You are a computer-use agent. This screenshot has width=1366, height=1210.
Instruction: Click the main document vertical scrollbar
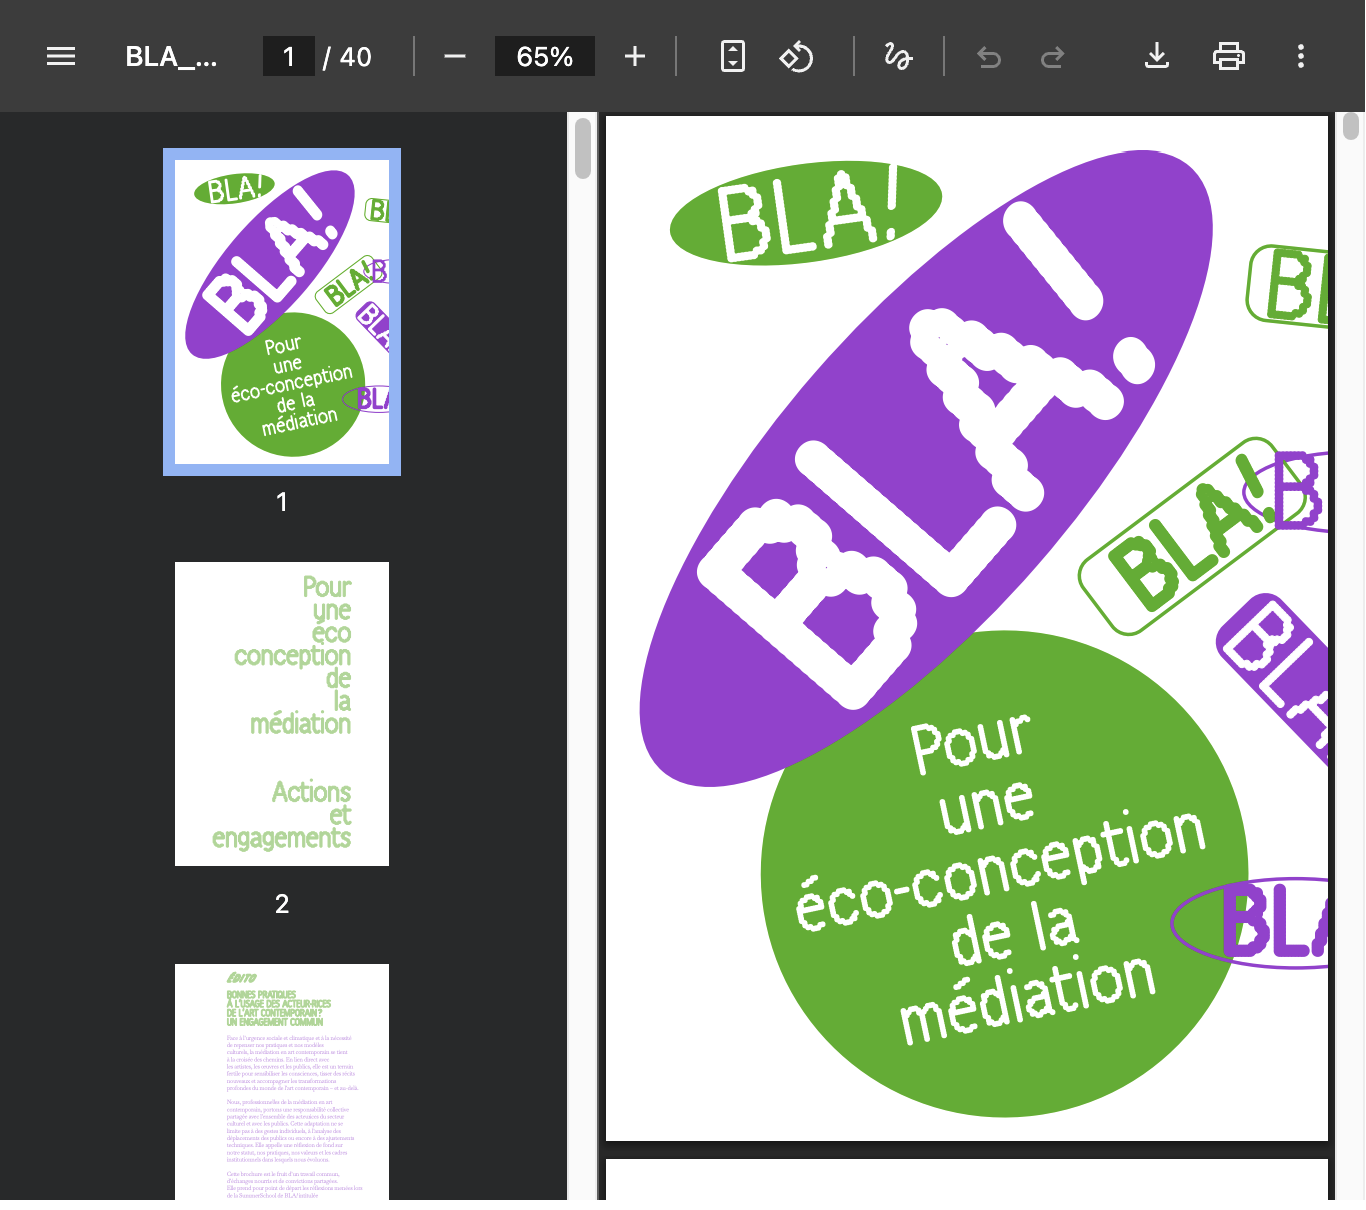click(1351, 128)
